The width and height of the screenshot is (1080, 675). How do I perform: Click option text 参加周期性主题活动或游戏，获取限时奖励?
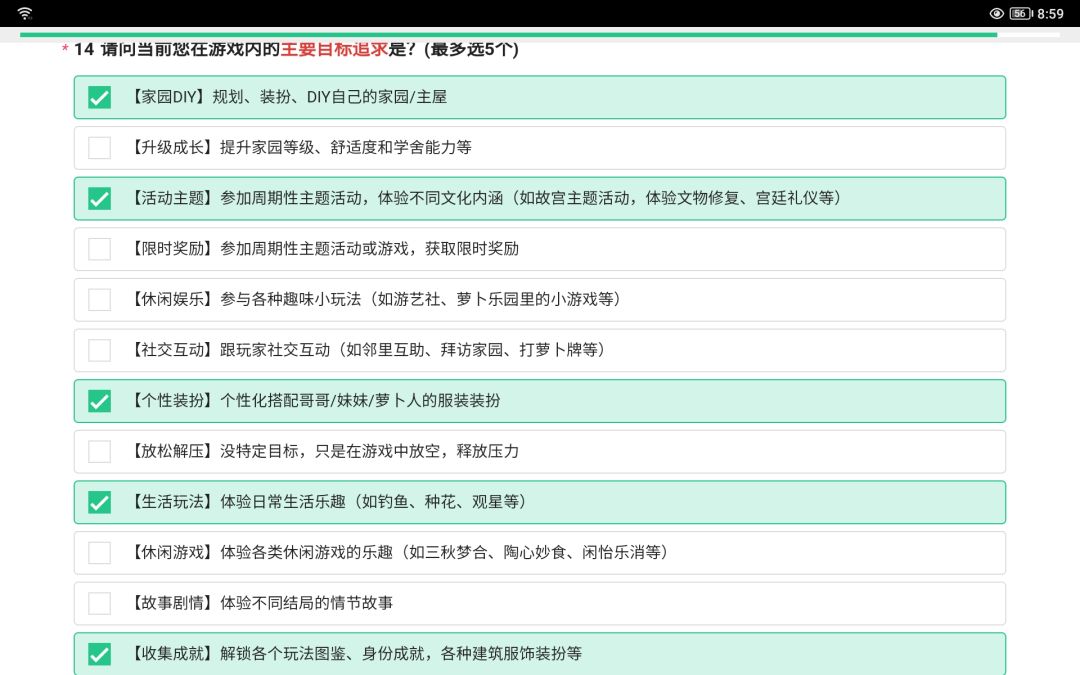(x=369, y=249)
